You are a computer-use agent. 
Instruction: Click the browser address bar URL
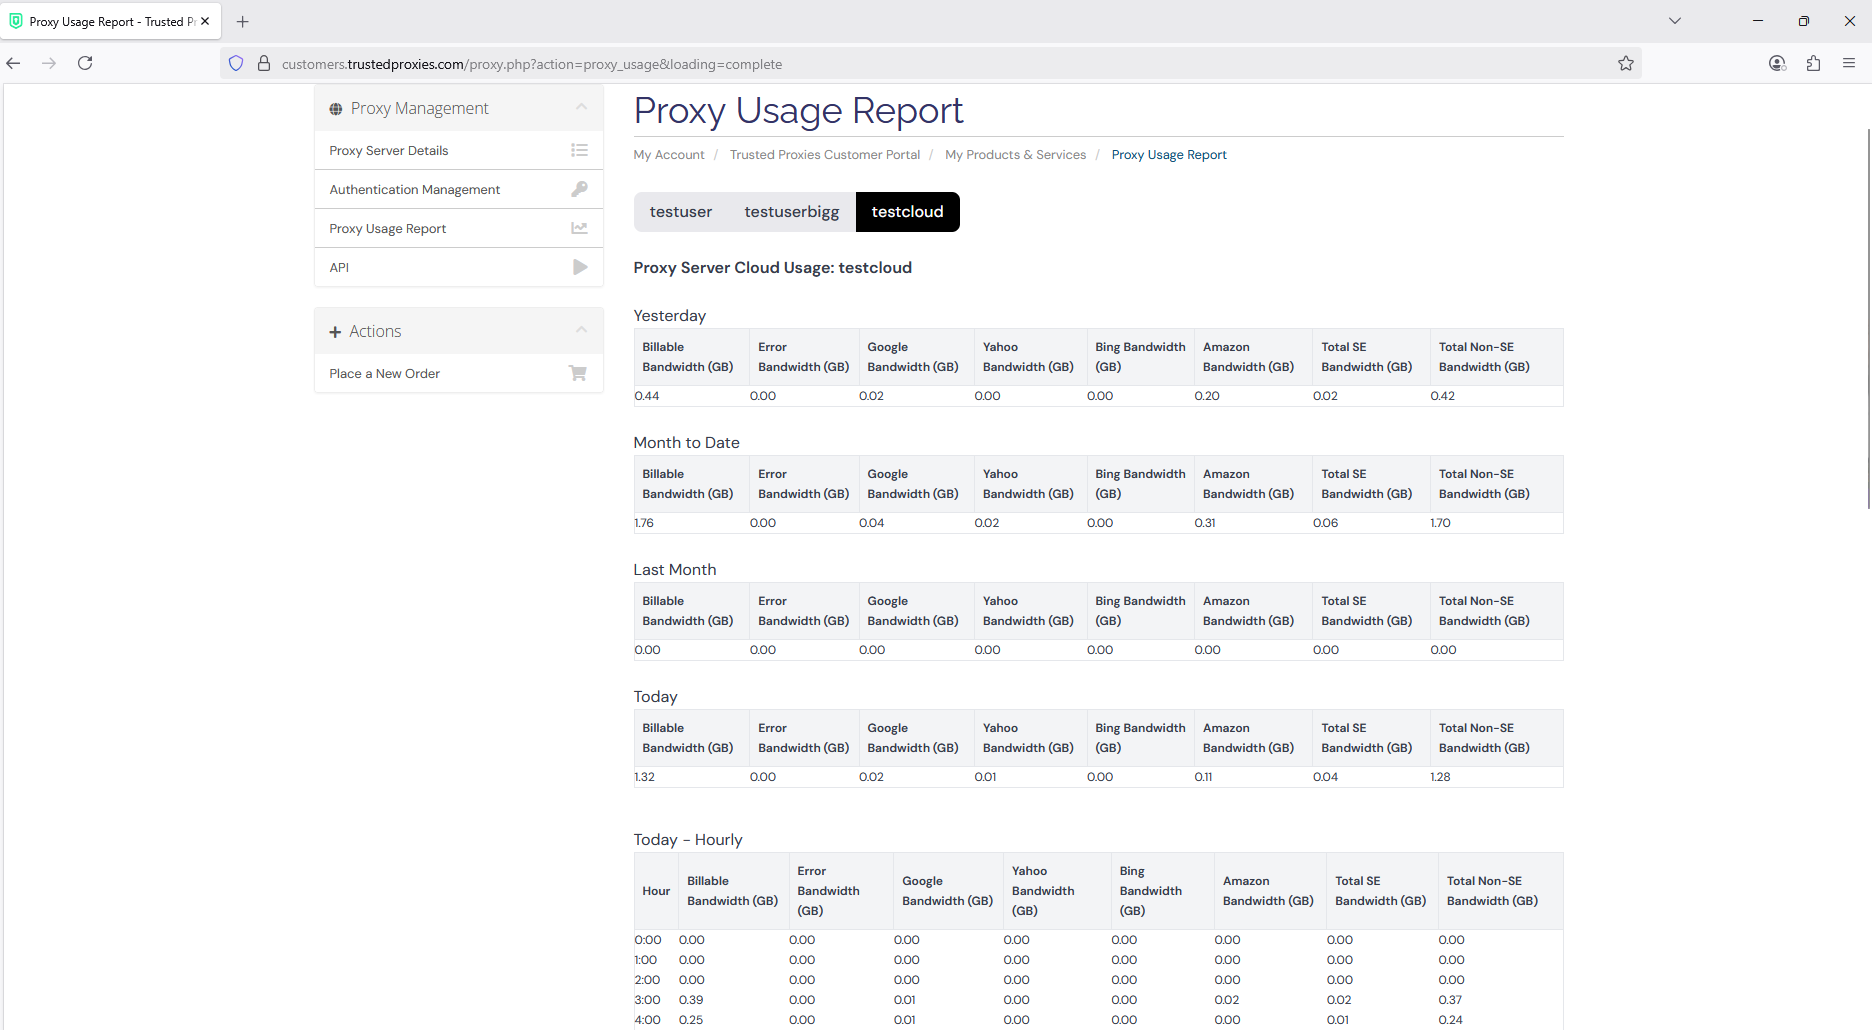point(532,64)
